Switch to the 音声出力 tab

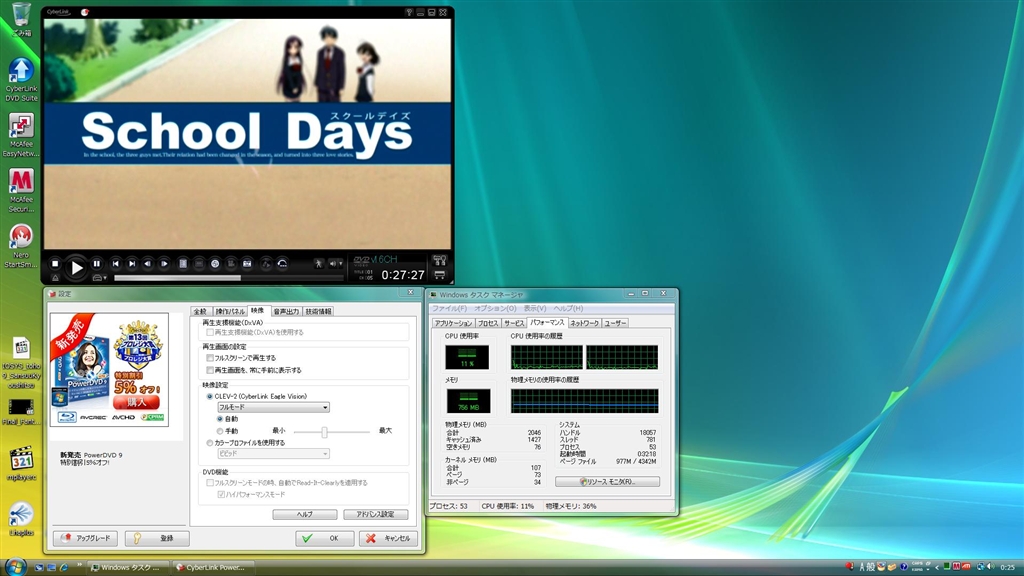[286, 312]
